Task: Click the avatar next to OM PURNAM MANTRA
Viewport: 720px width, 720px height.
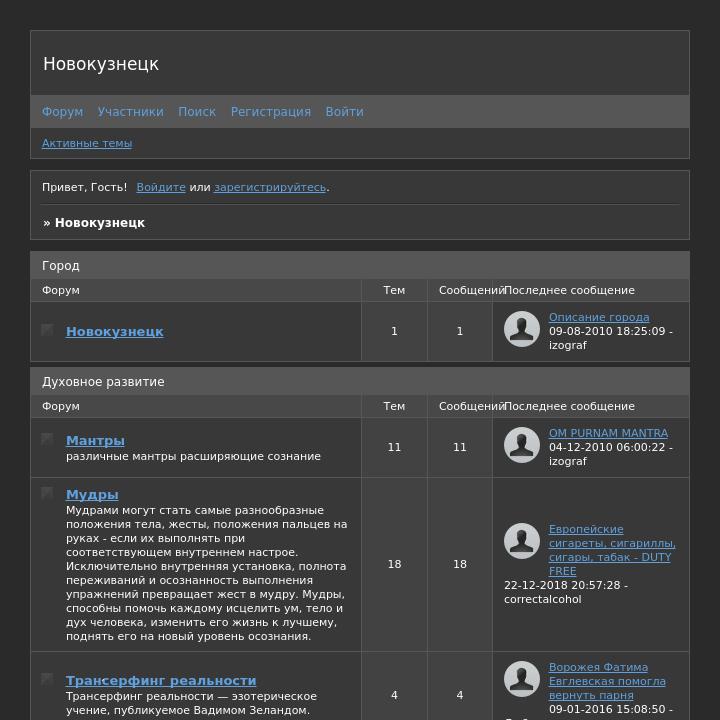Action: (522, 445)
